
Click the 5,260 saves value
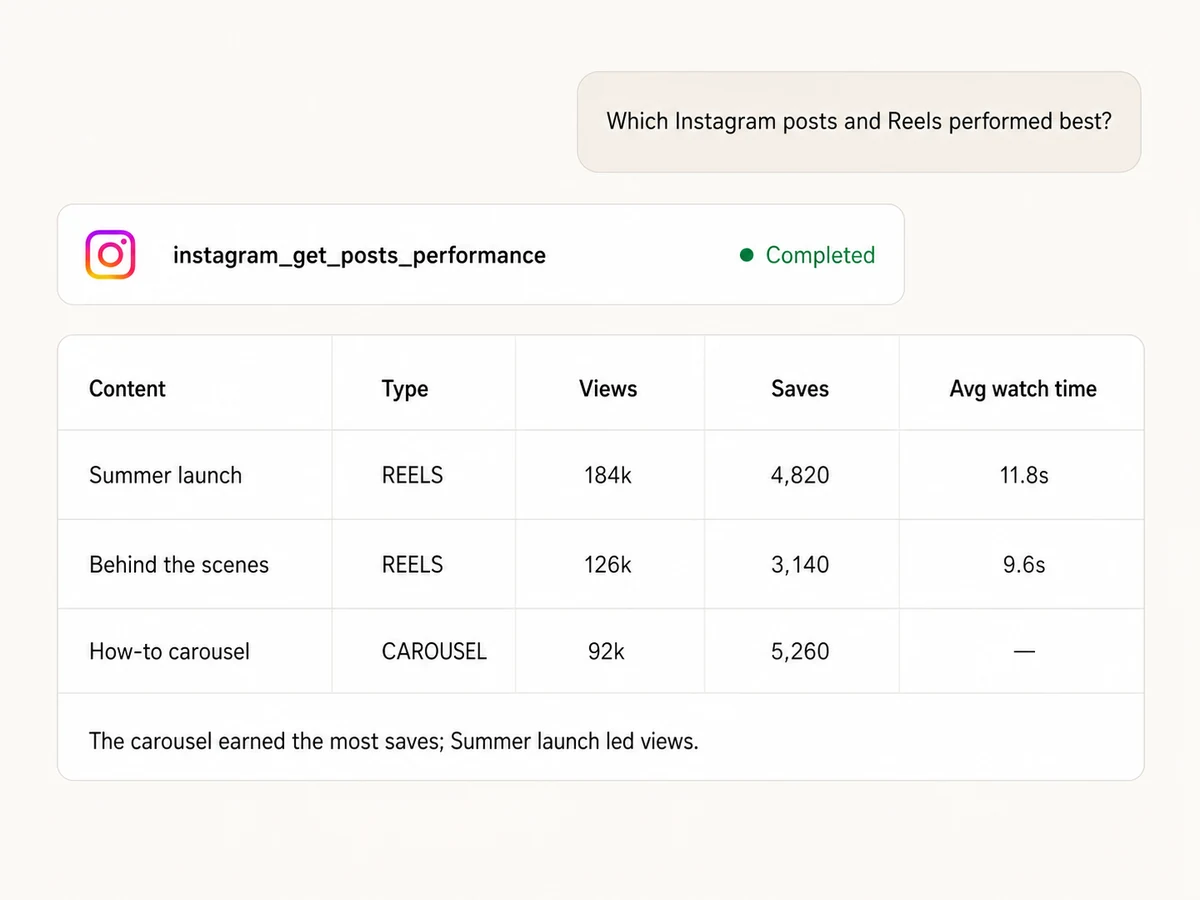tap(800, 652)
